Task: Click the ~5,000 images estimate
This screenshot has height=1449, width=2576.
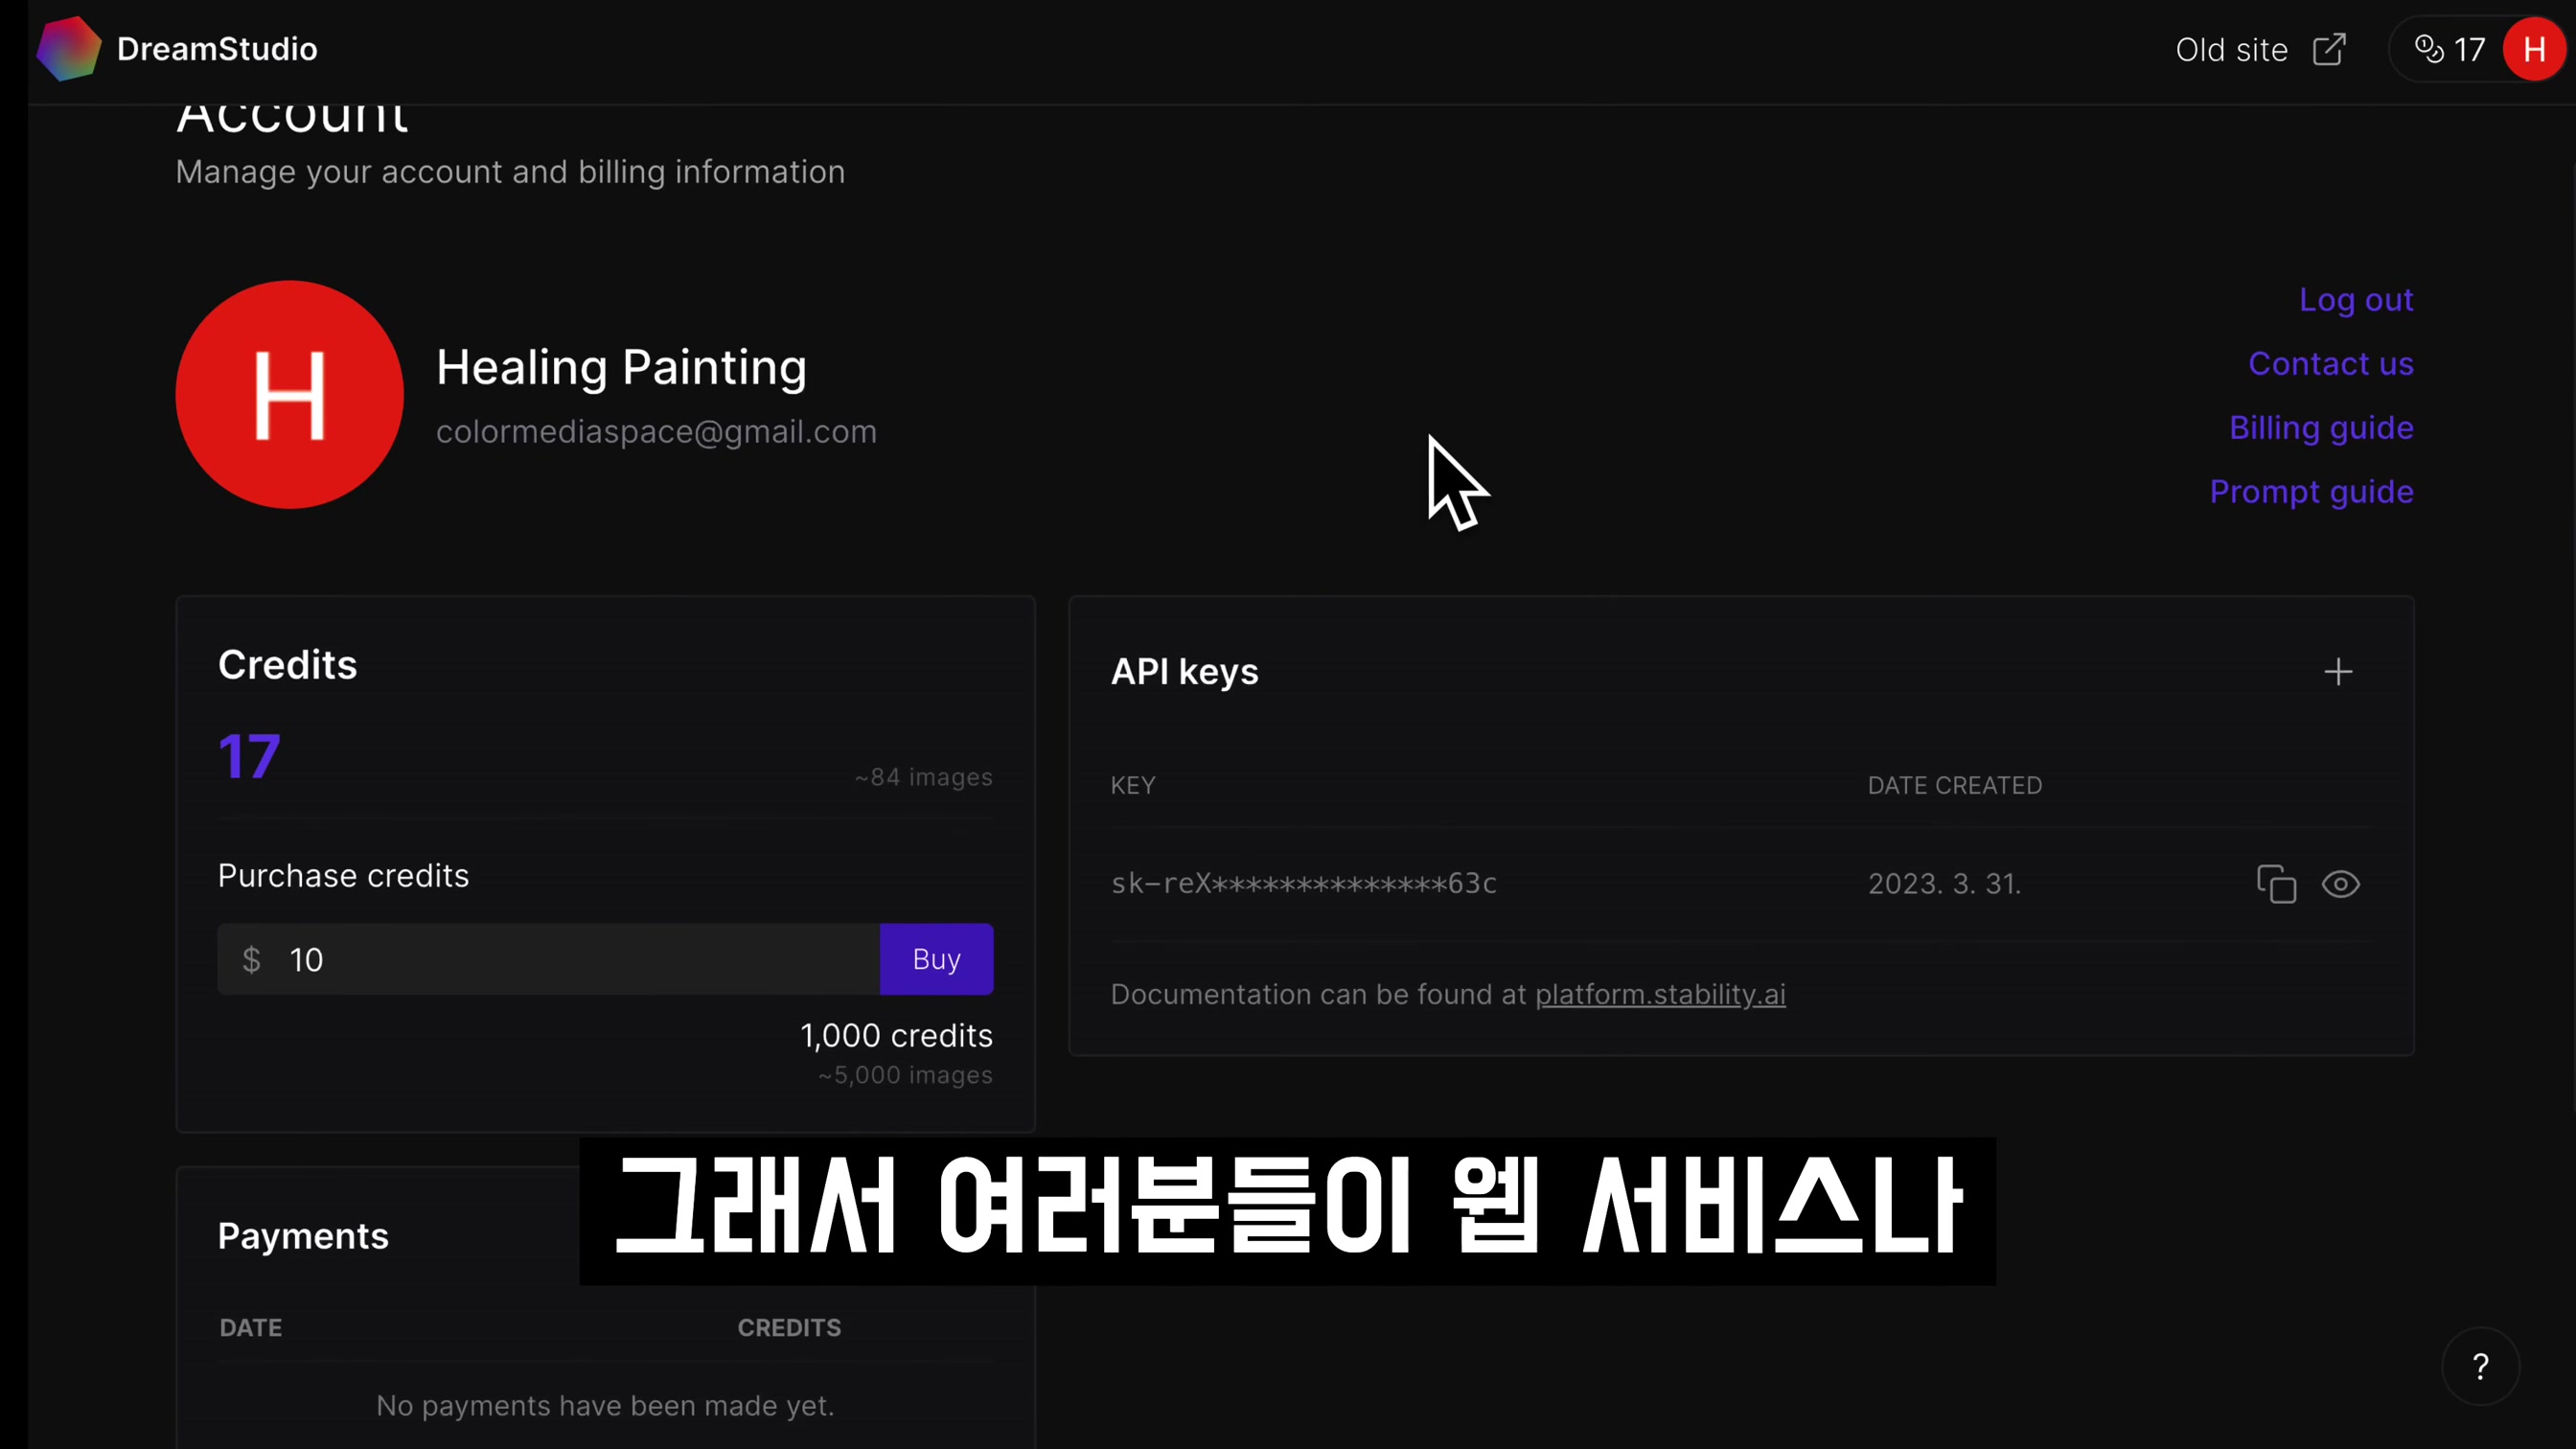Action: click(905, 1075)
